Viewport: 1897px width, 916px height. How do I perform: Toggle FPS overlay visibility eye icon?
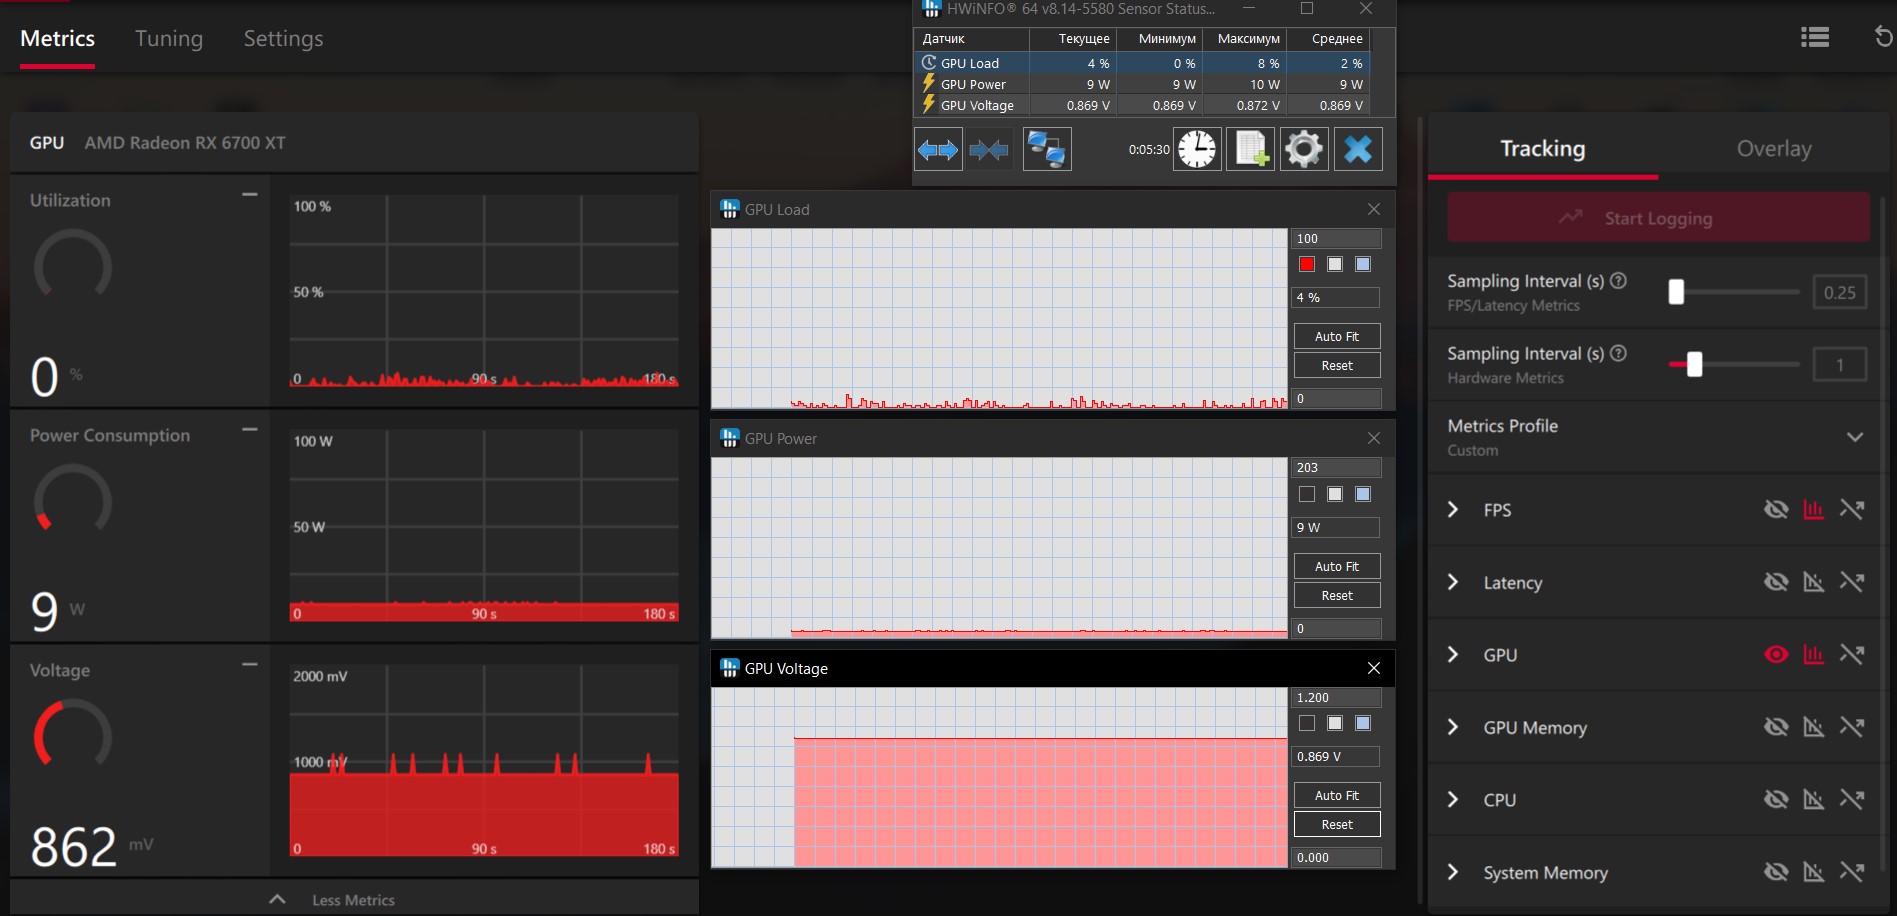(1776, 510)
